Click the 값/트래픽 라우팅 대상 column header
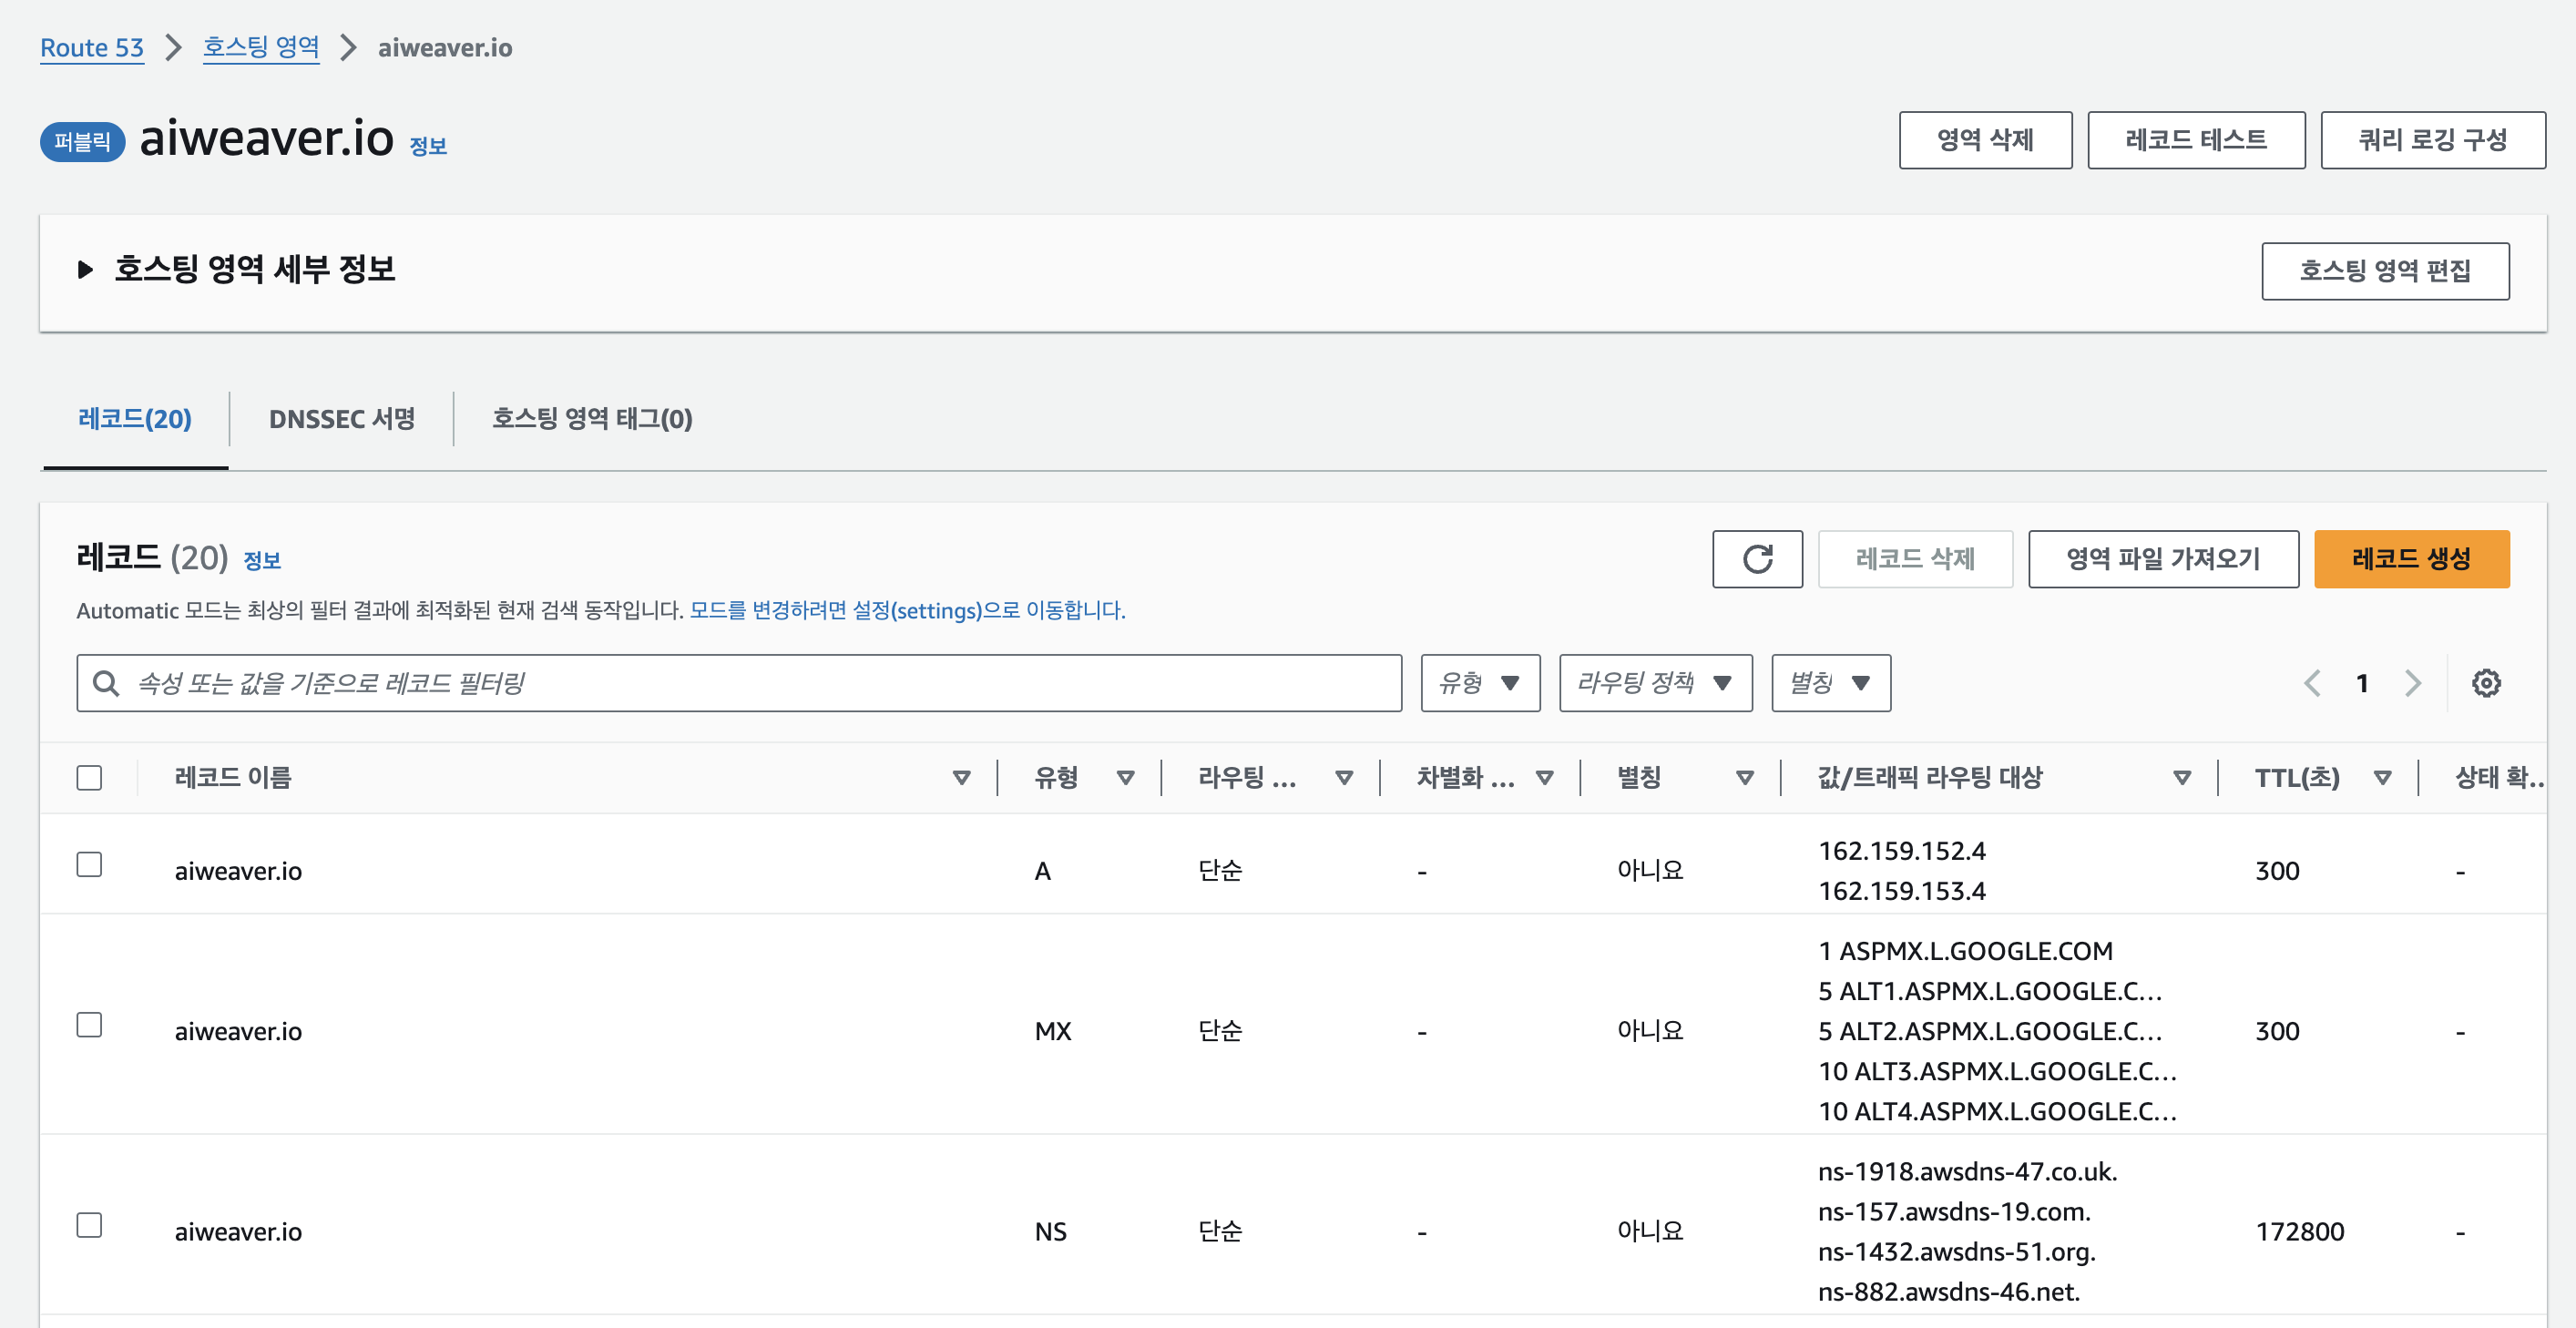 point(1930,778)
